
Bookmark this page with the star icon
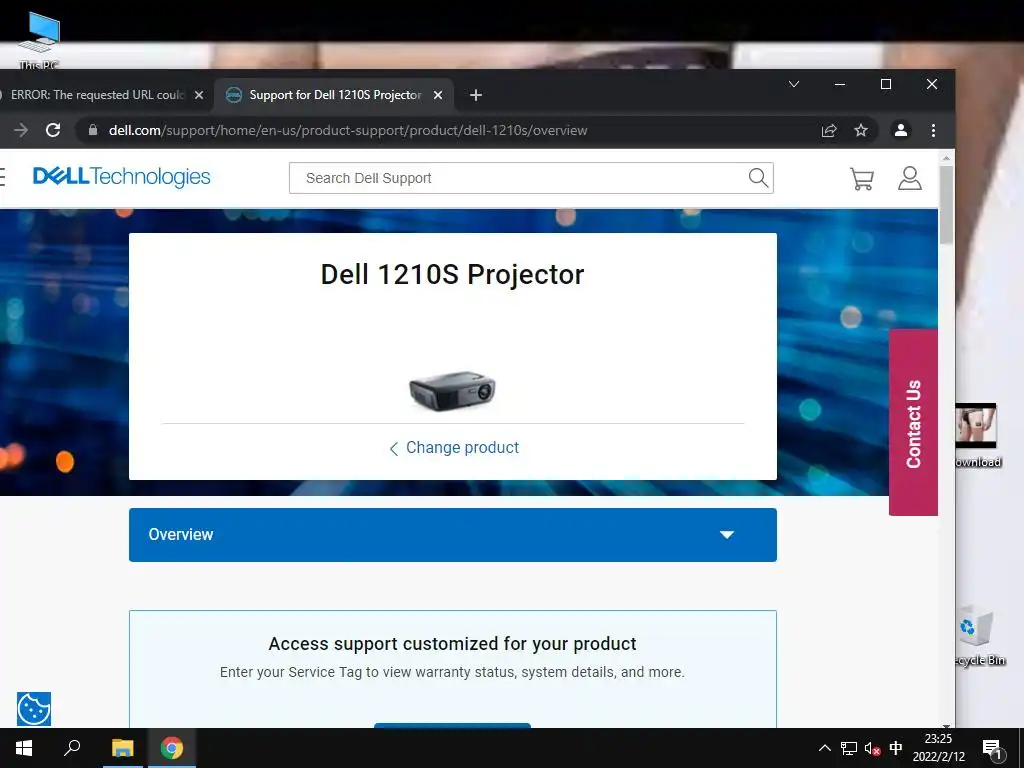click(x=861, y=131)
